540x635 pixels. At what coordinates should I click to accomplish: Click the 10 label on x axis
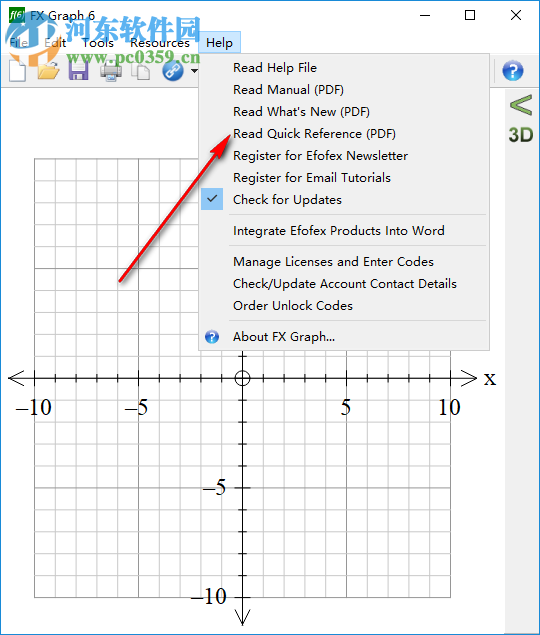point(450,407)
